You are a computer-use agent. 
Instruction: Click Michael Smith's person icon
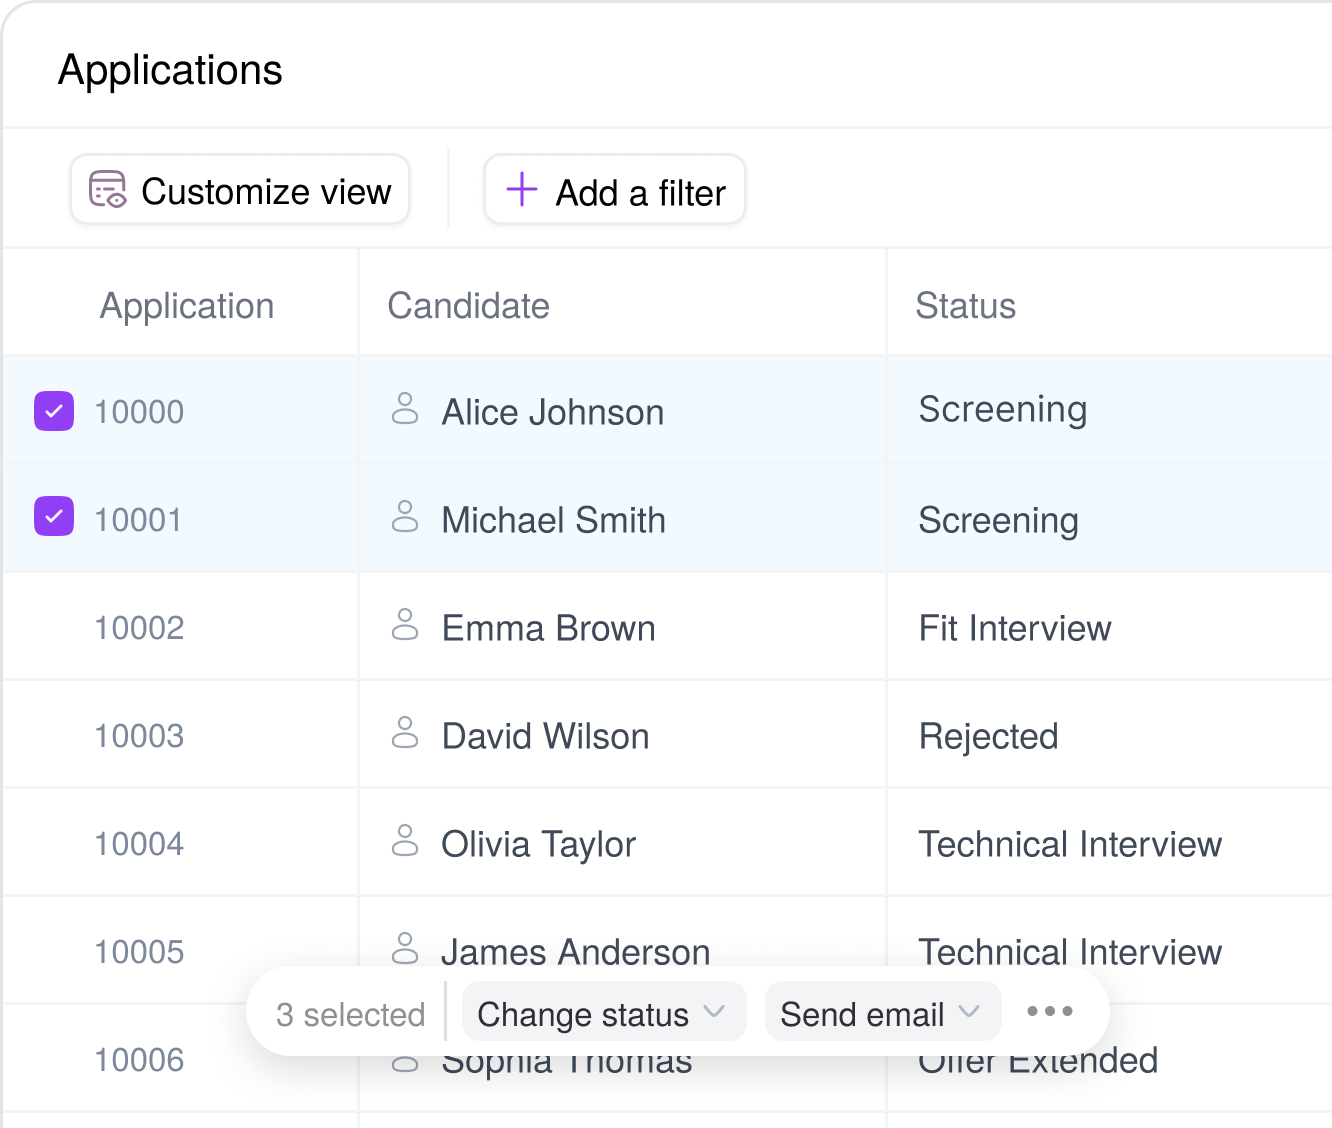click(405, 517)
